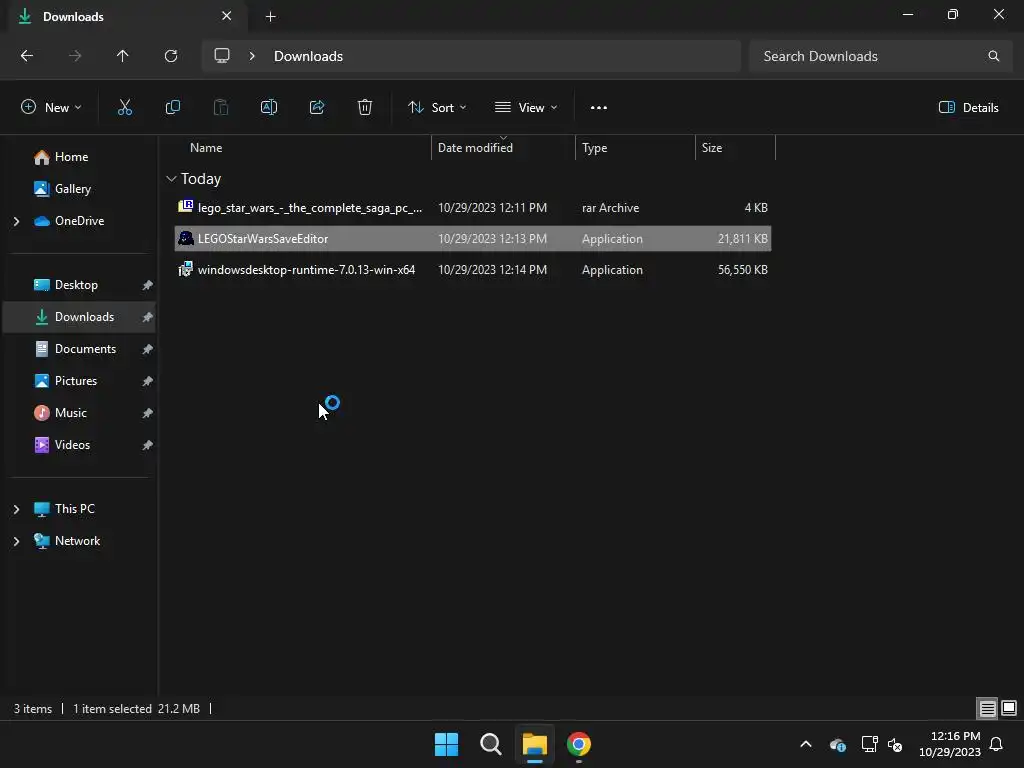This screenshot has height=768, width=1024.
Task: Sort by Size column header
Action: (x=712, y=148)
